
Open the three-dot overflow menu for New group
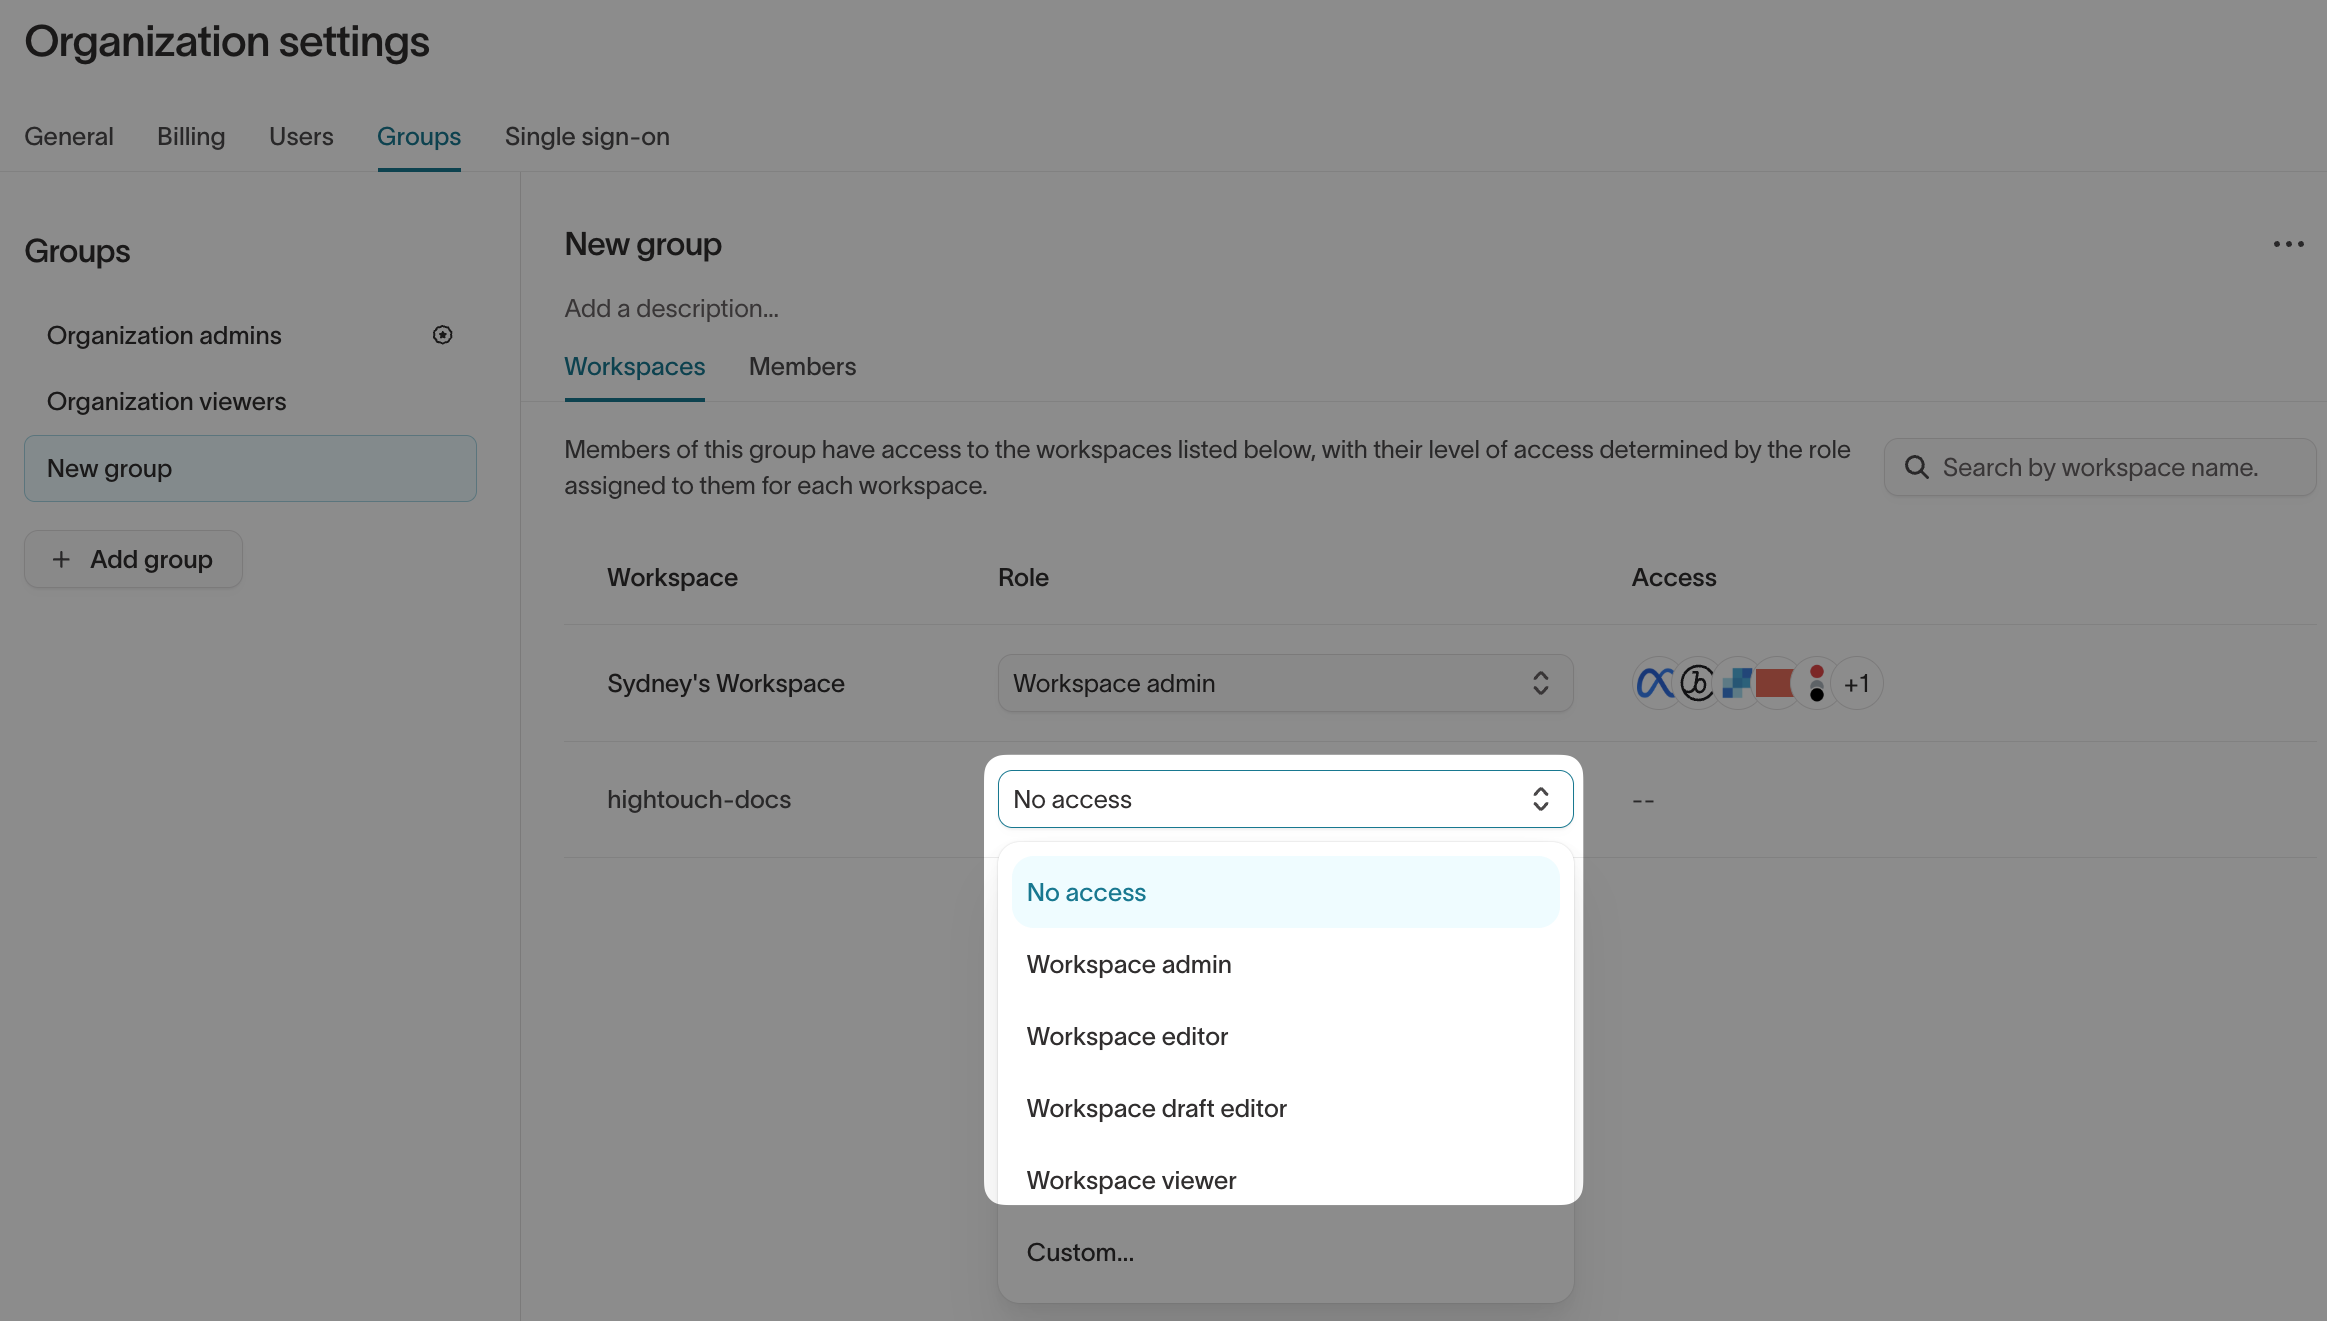(x=2289, y=243)
